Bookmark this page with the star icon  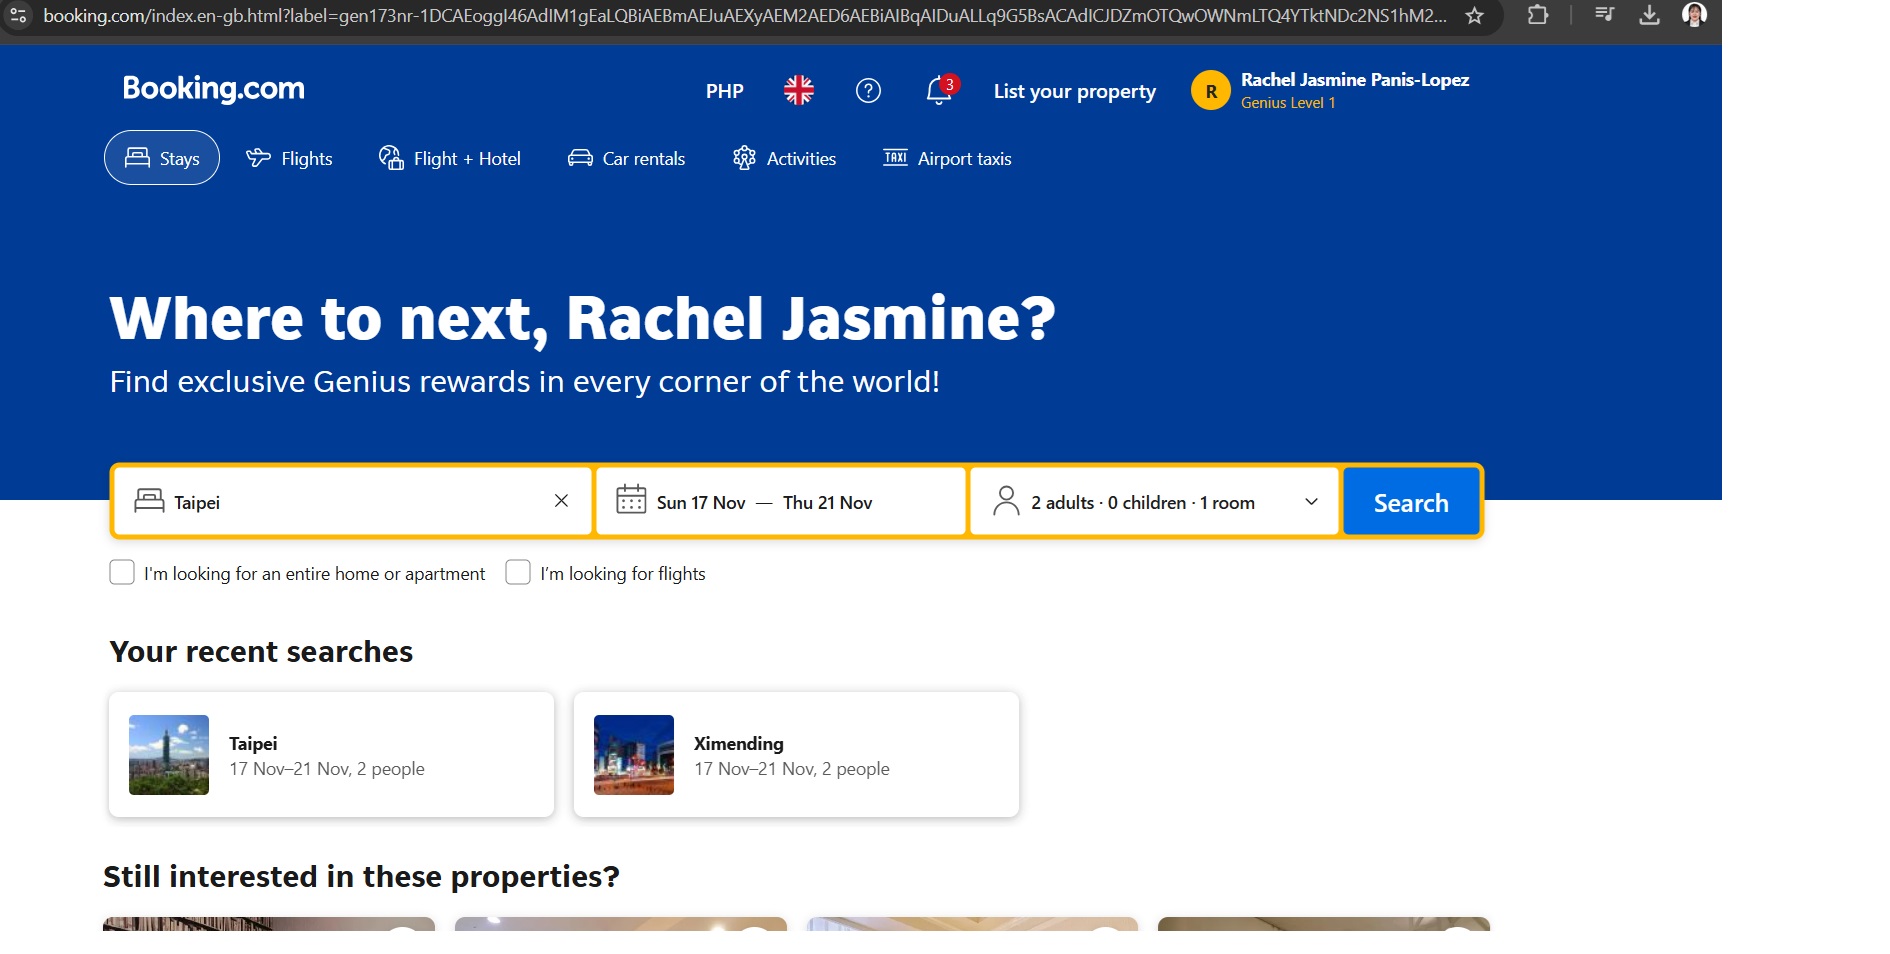1474,16
